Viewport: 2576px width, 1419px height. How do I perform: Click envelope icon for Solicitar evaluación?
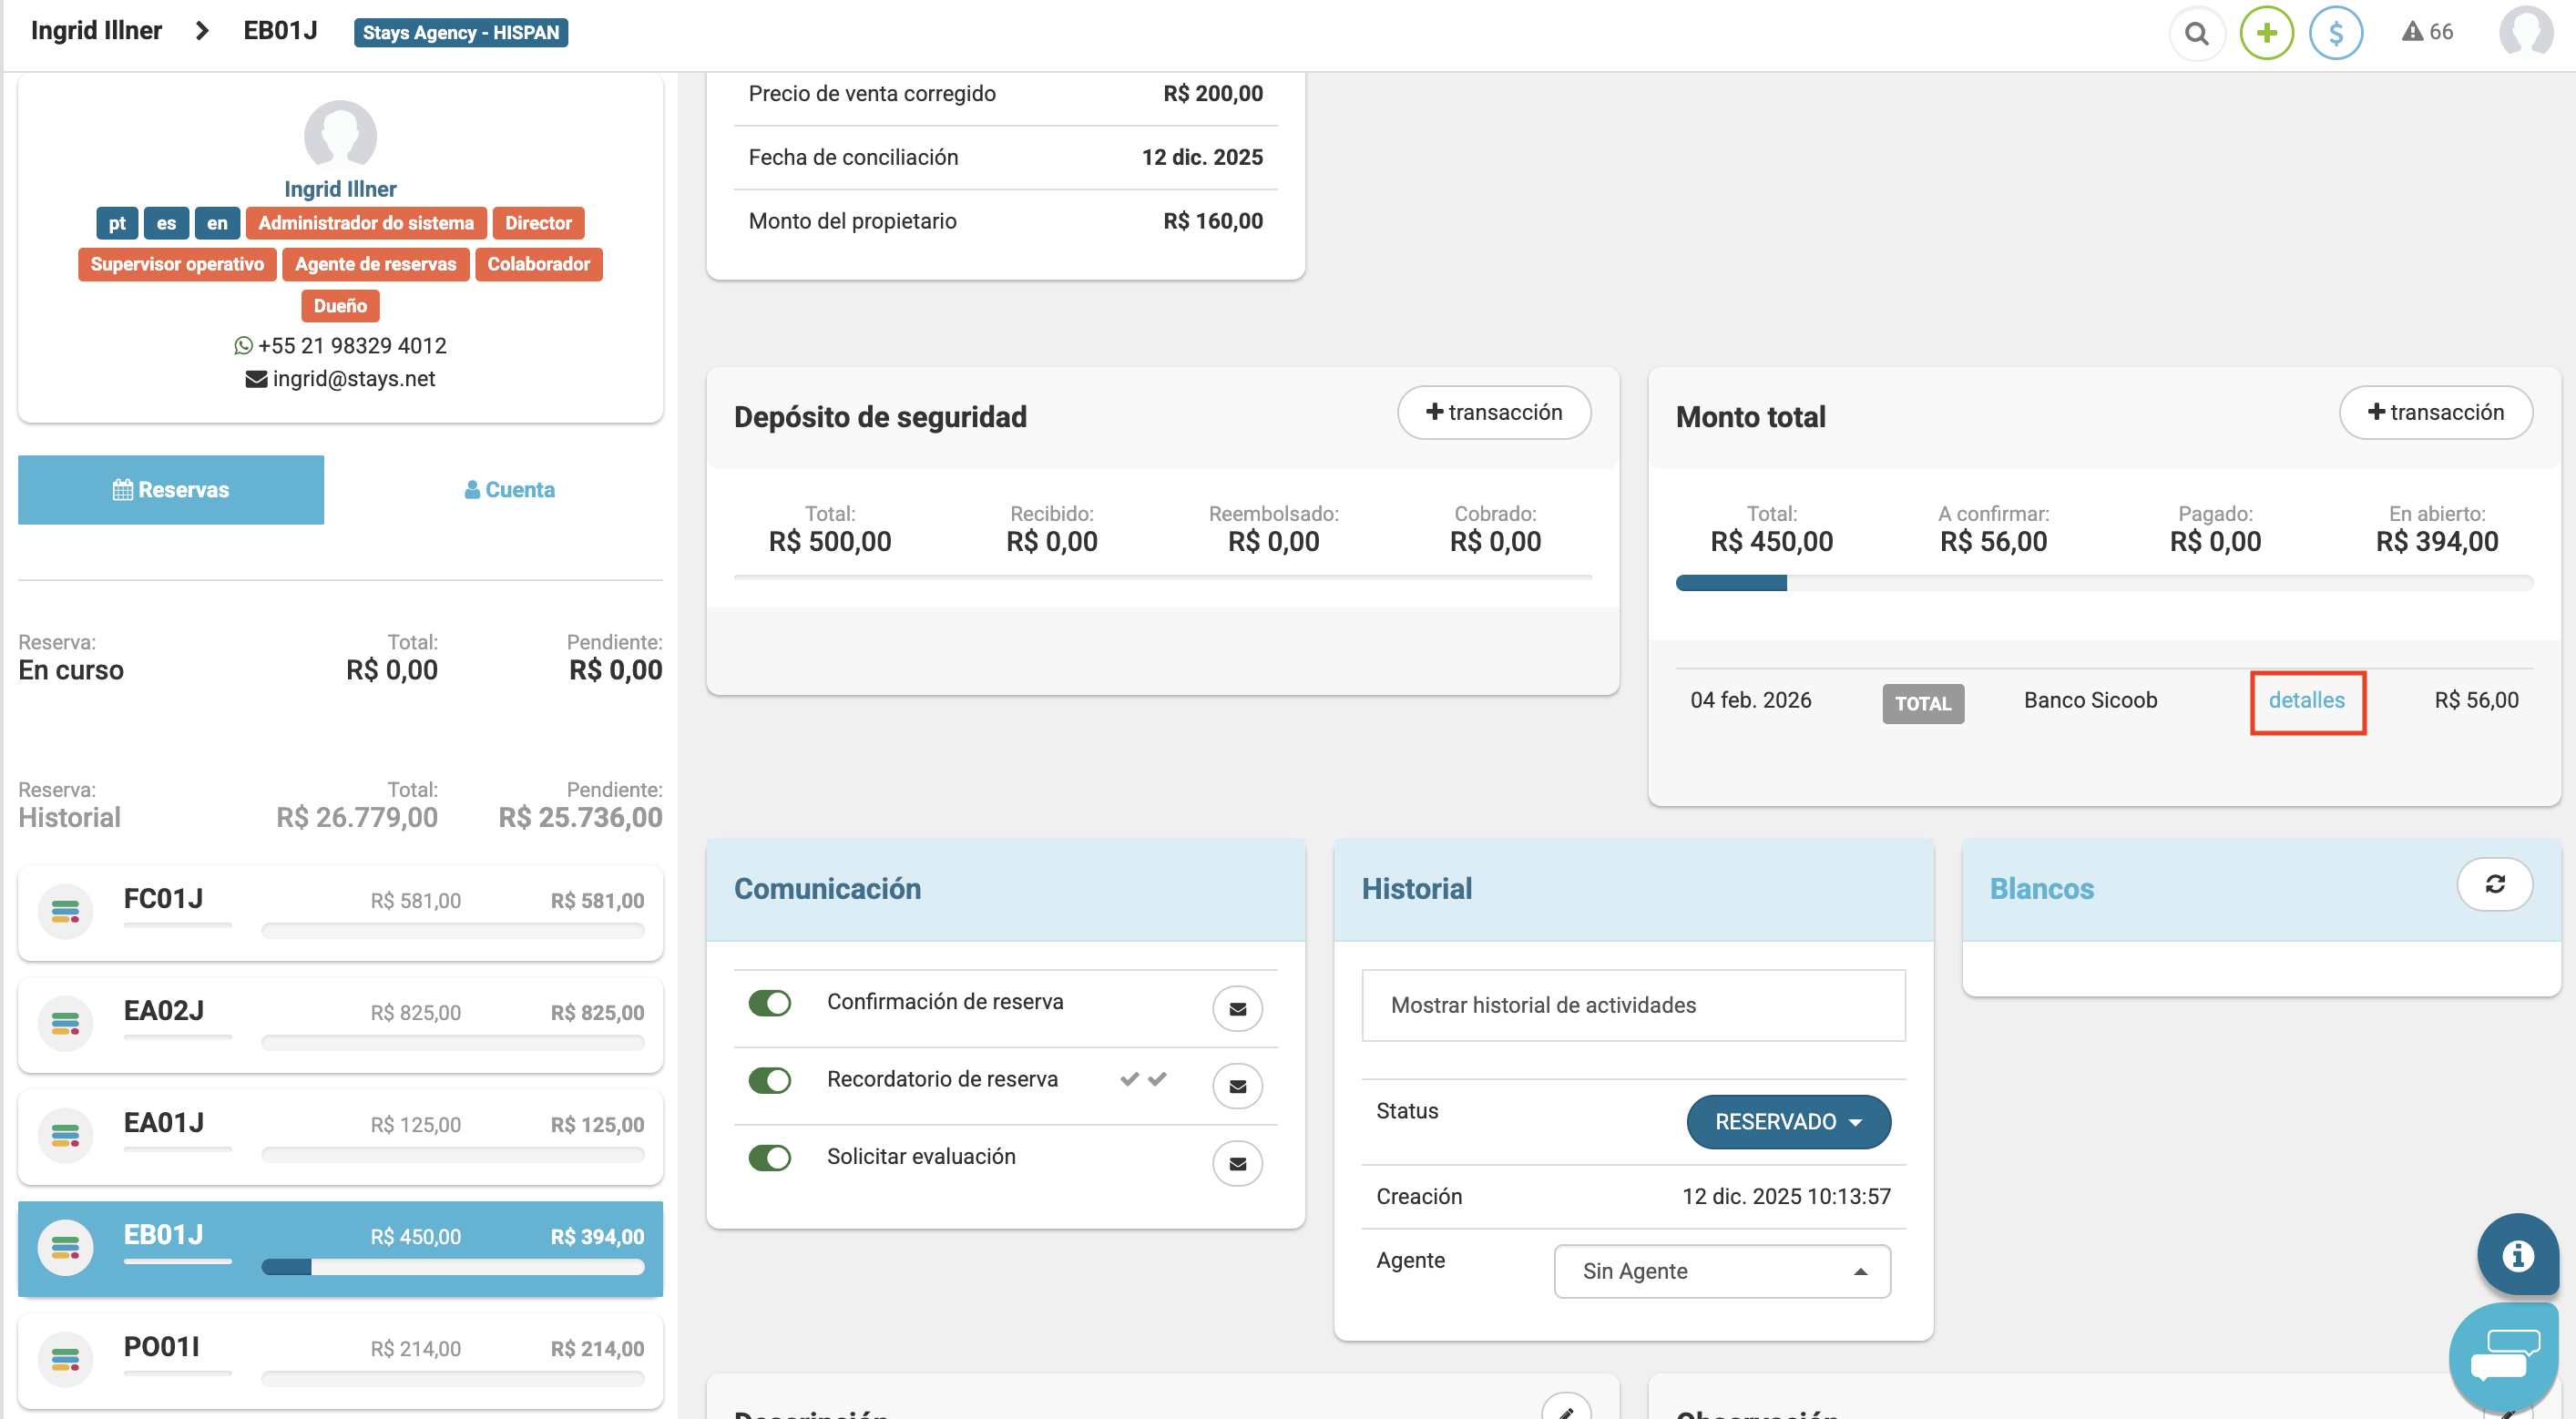1237,1163
